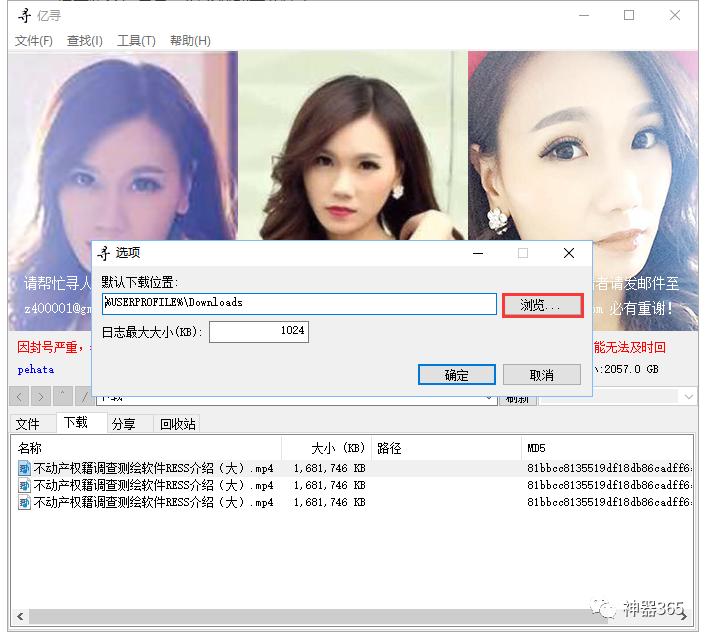Close the 选项 dialog

[x=569, y=253]
